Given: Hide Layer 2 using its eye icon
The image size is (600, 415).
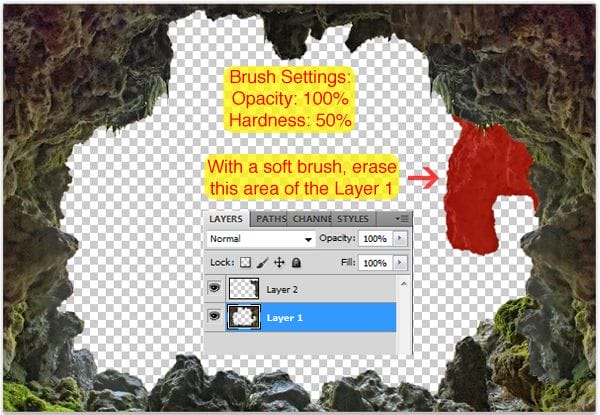Looking at the screenshot, I should 215,290.
